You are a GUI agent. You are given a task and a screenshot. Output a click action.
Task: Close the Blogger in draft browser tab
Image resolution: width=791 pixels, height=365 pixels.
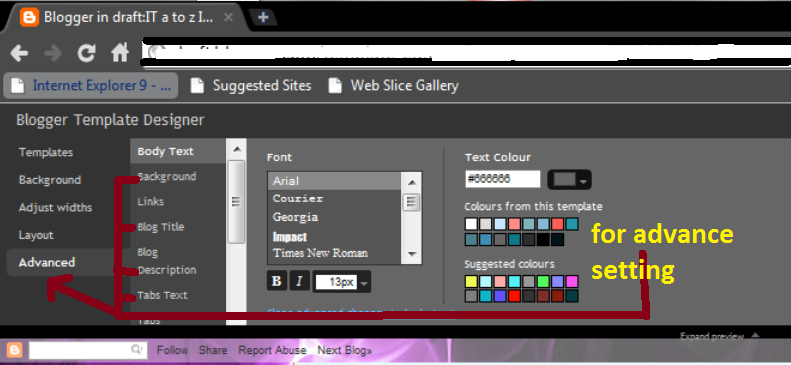point(228,18)
